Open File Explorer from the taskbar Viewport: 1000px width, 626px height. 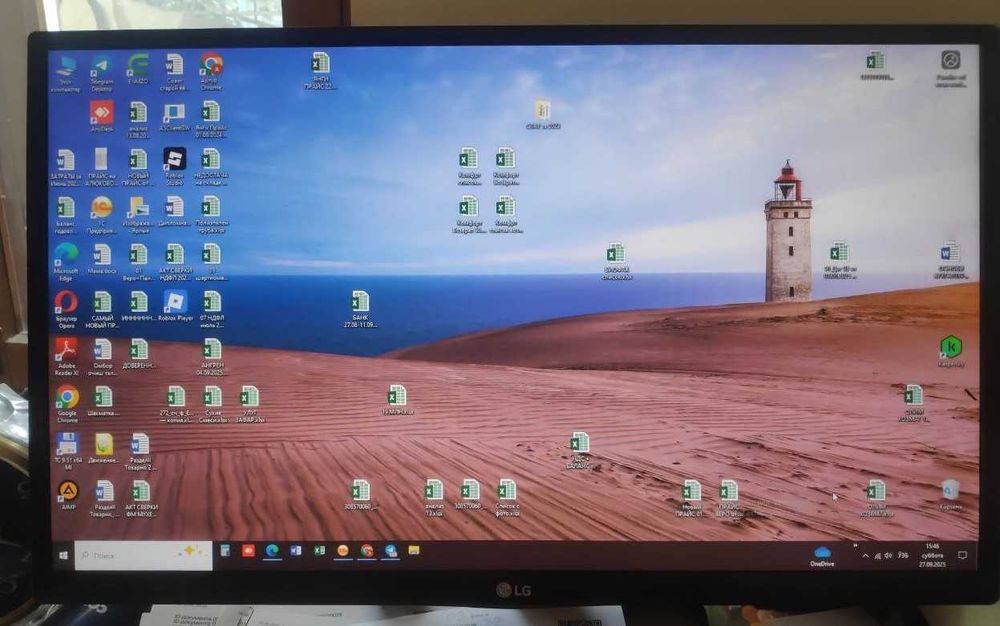[414, 550]
